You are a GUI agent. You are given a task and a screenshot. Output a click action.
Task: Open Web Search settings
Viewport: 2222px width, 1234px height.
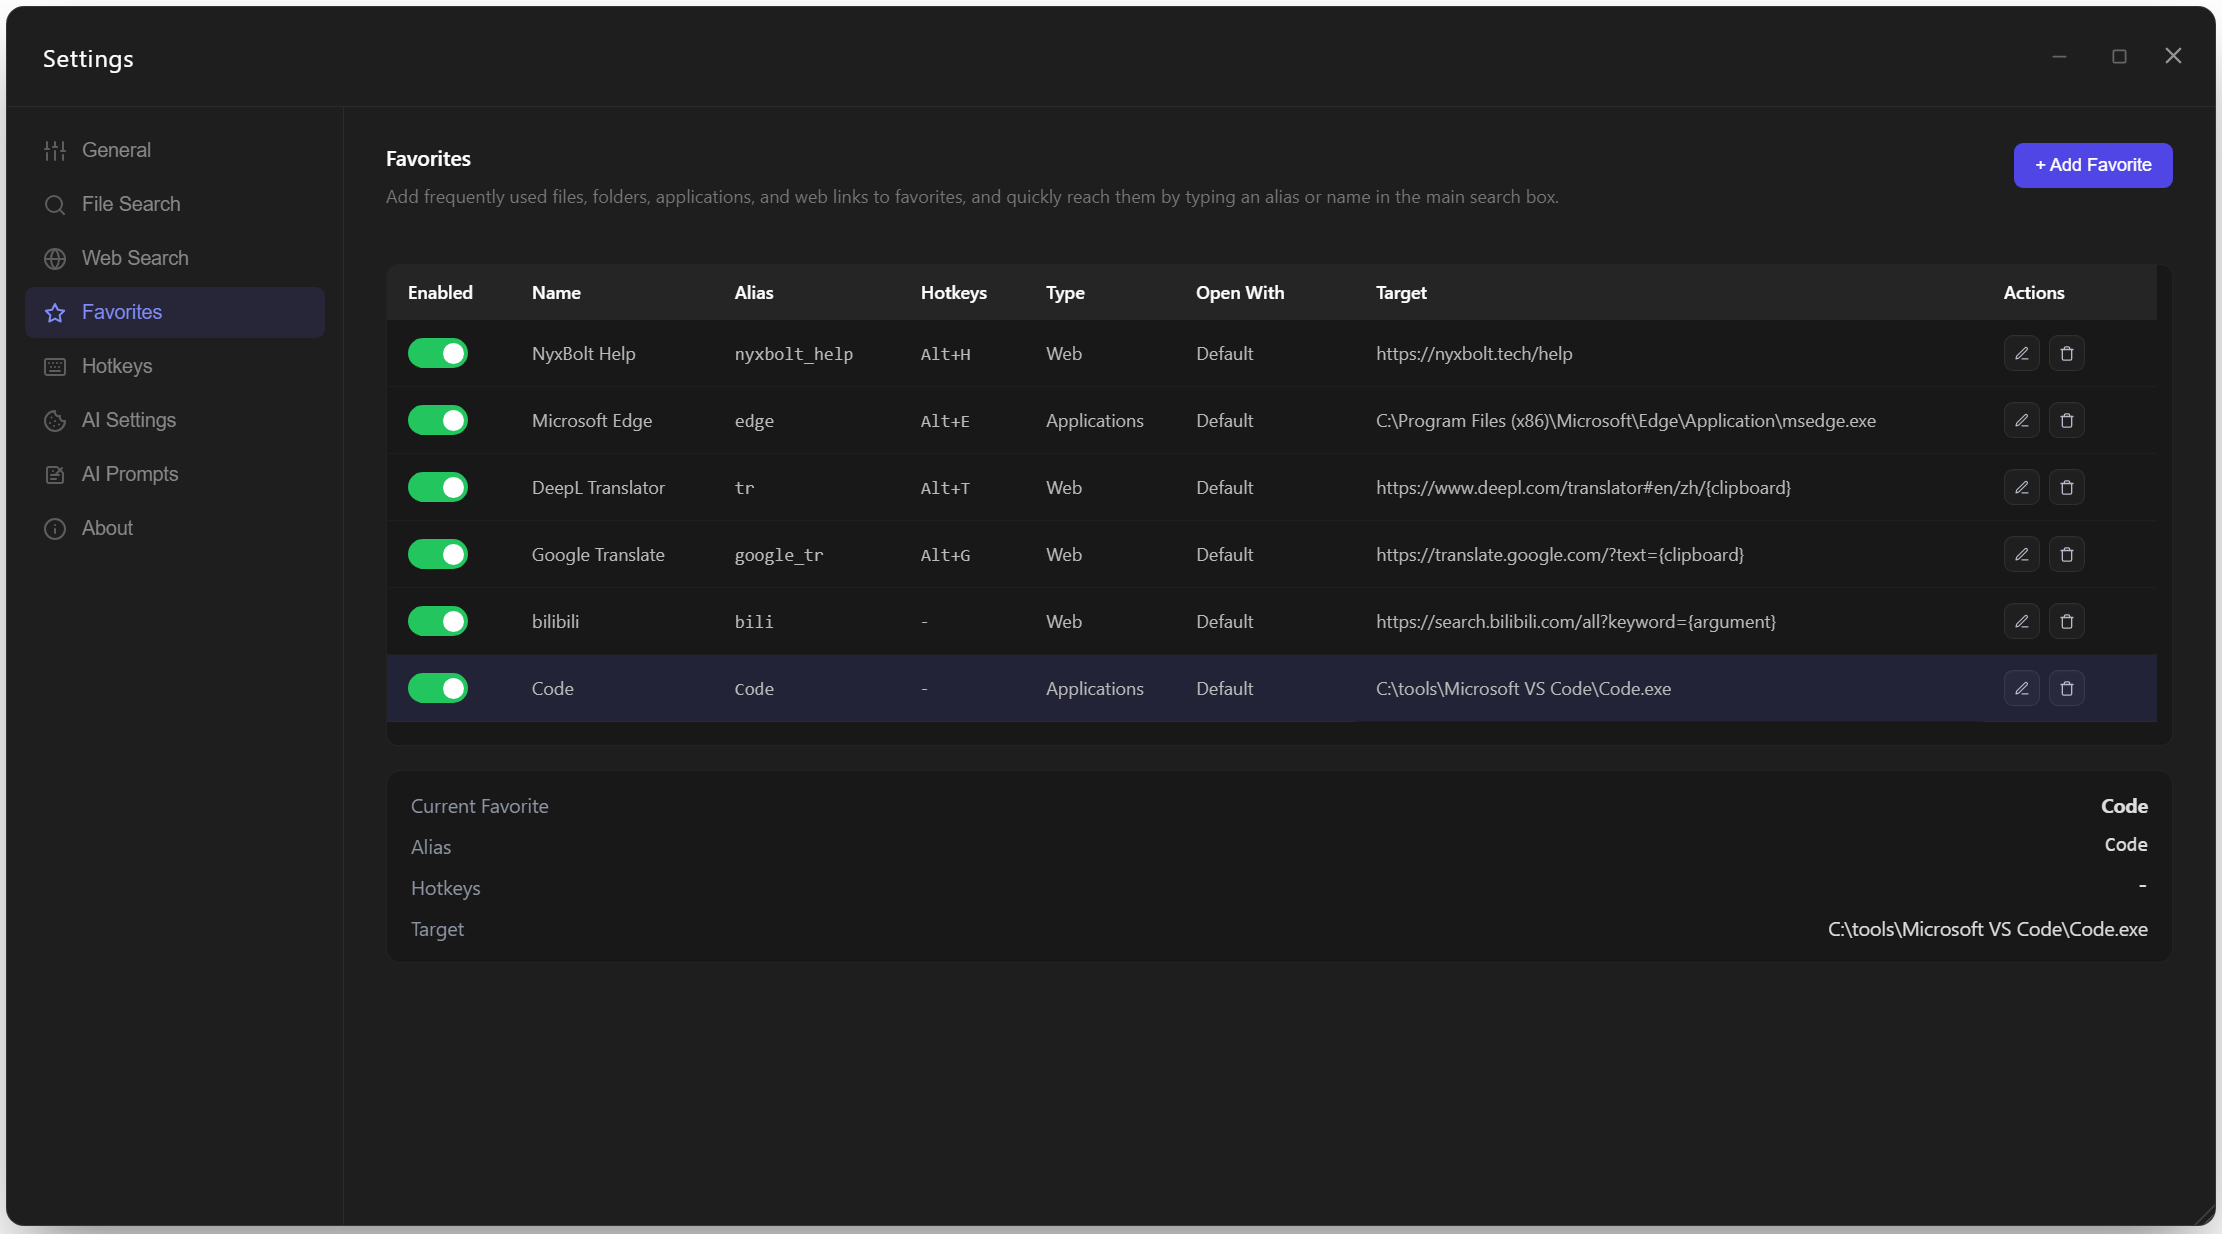pyautogui.click(x=175, y=258)
